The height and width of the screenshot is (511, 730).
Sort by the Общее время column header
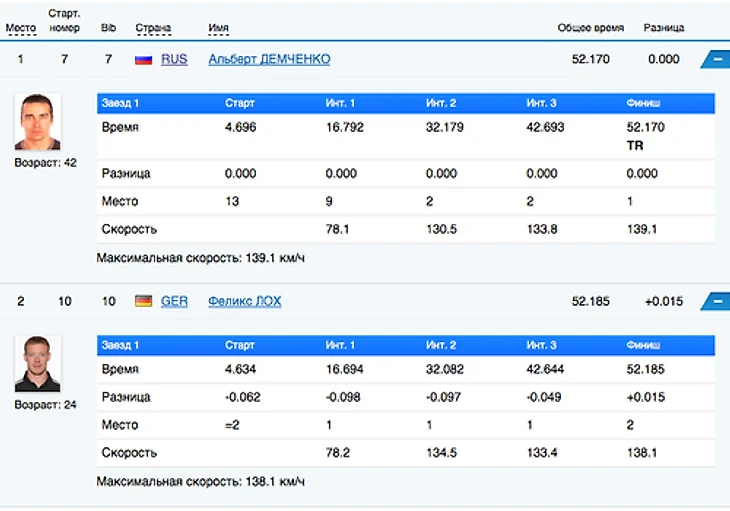[591, 28]
